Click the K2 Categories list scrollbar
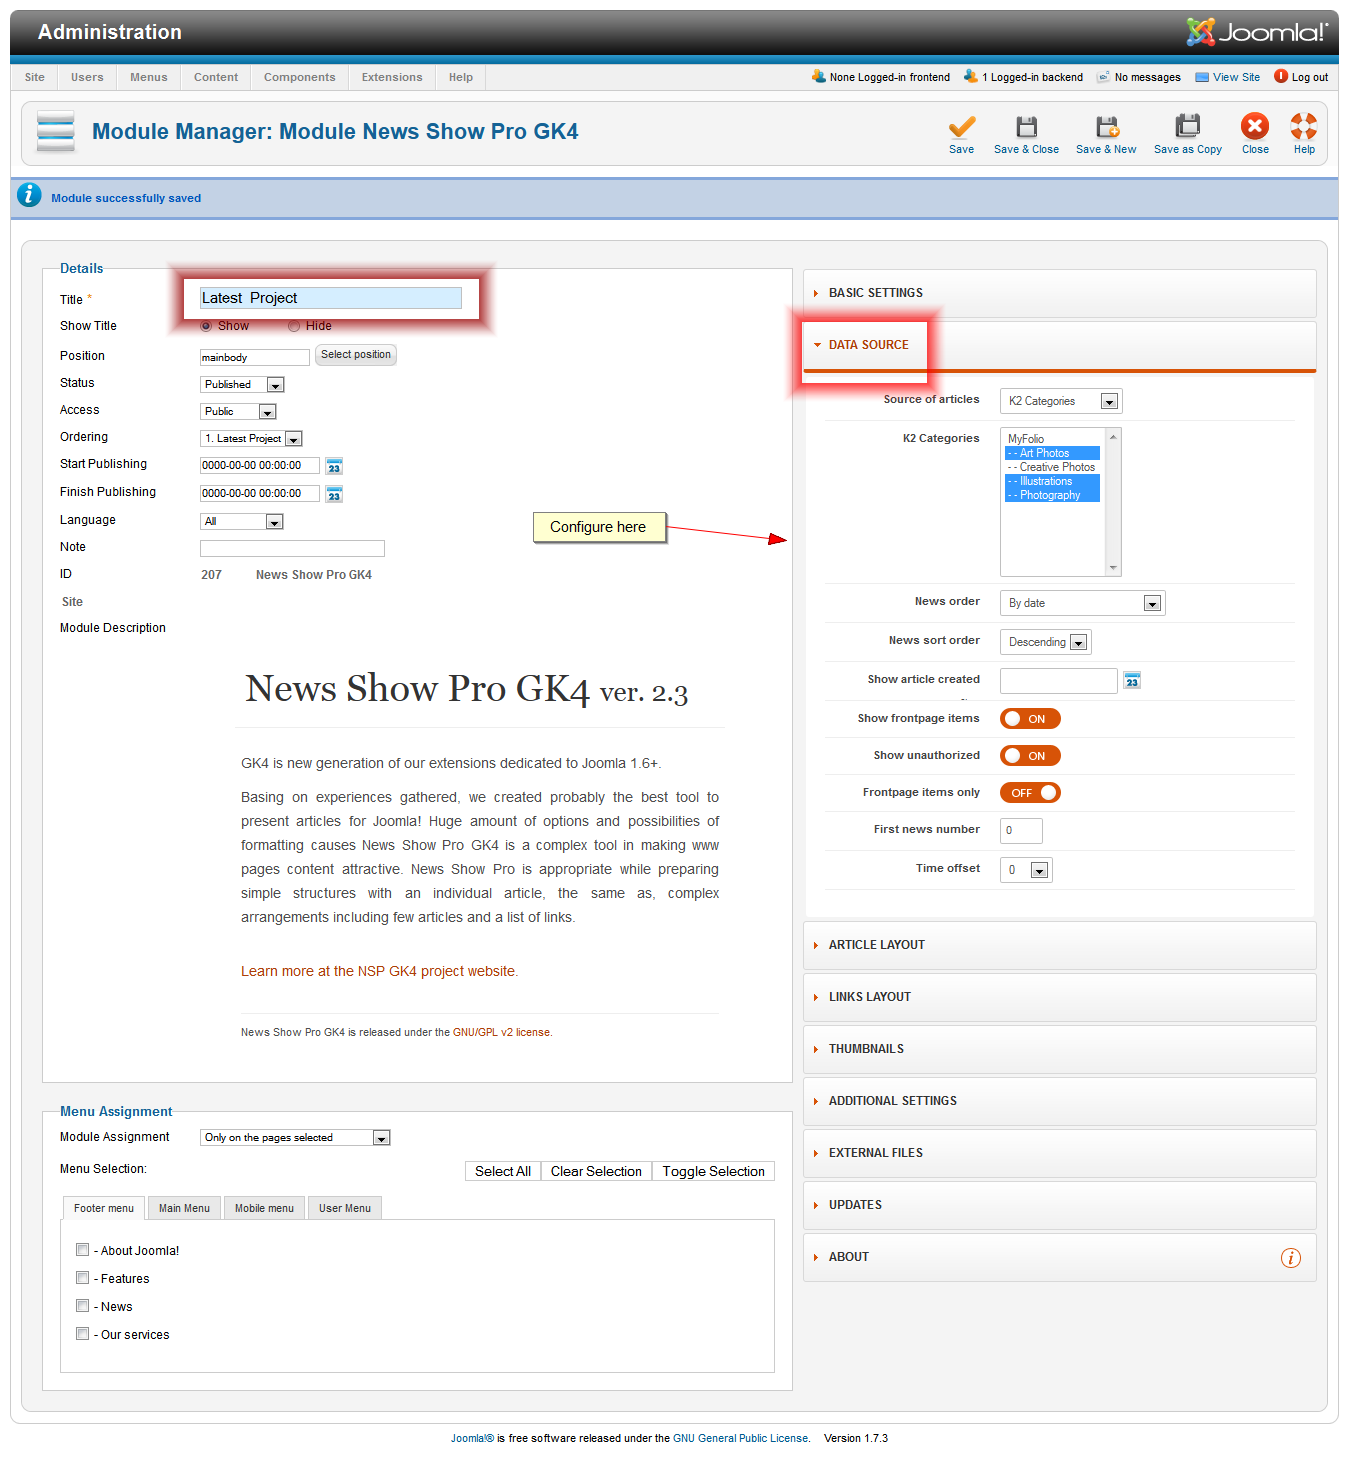The width and height of the screenshot is (1349, 1468). point(1113,502)
